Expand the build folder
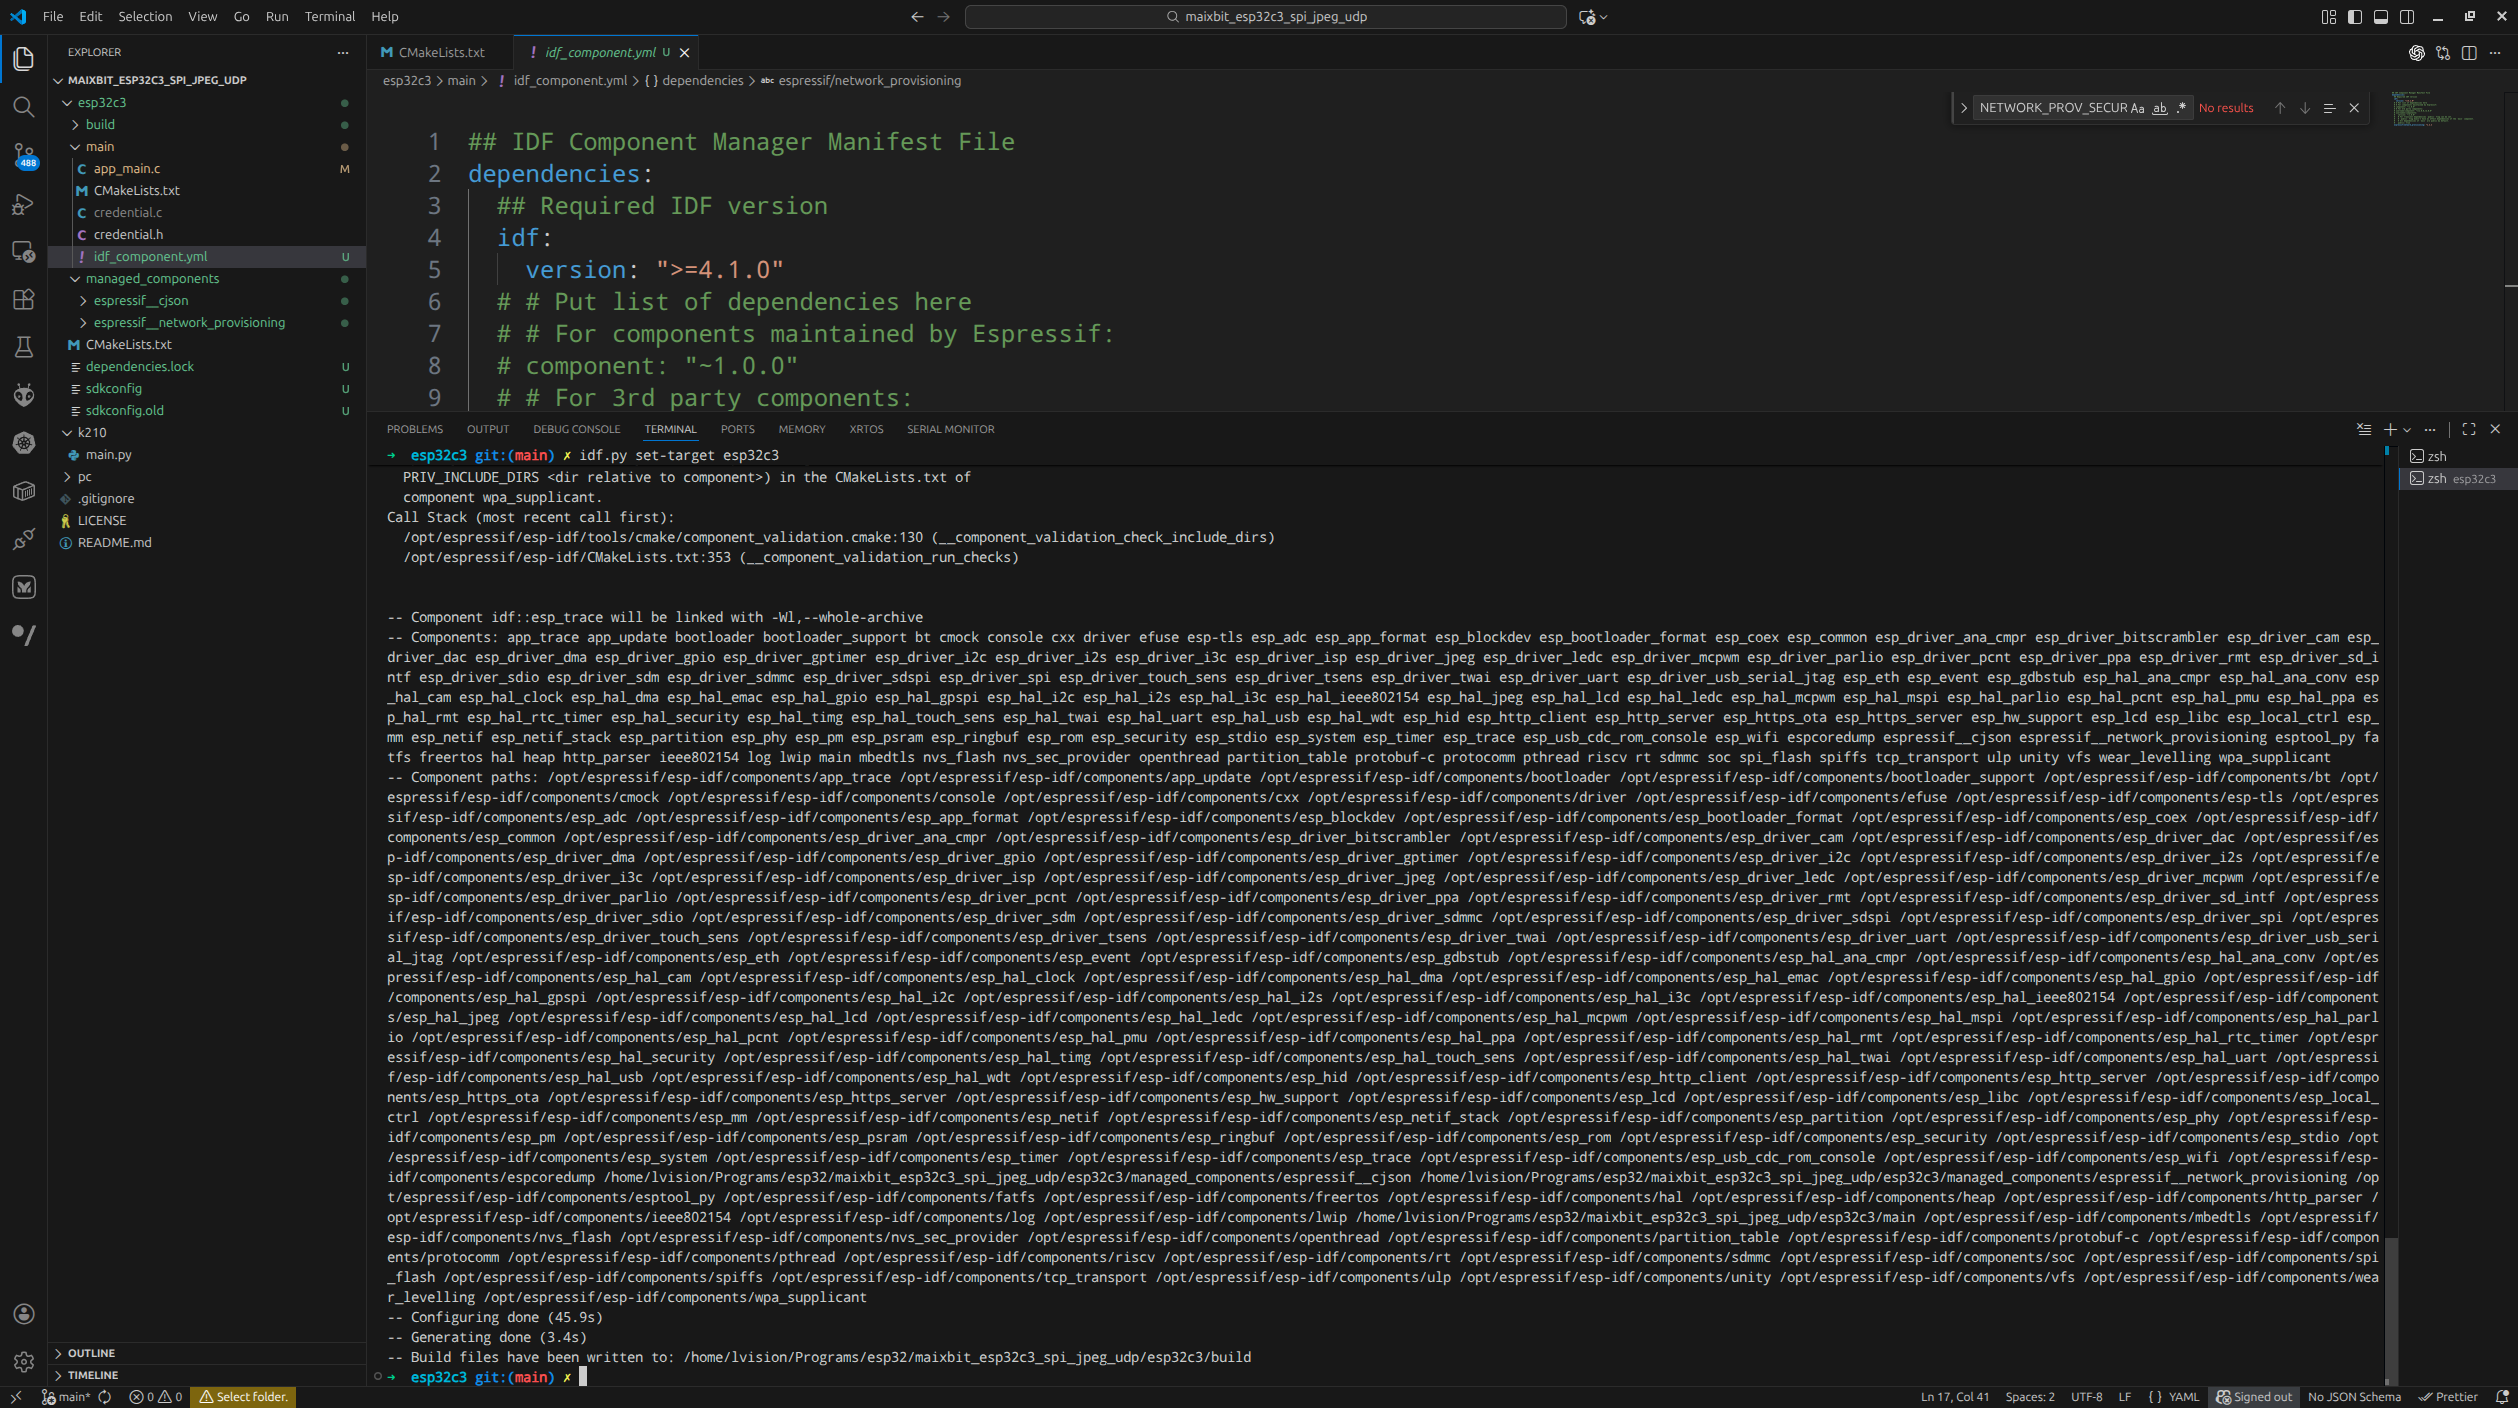 pos(100,125)
